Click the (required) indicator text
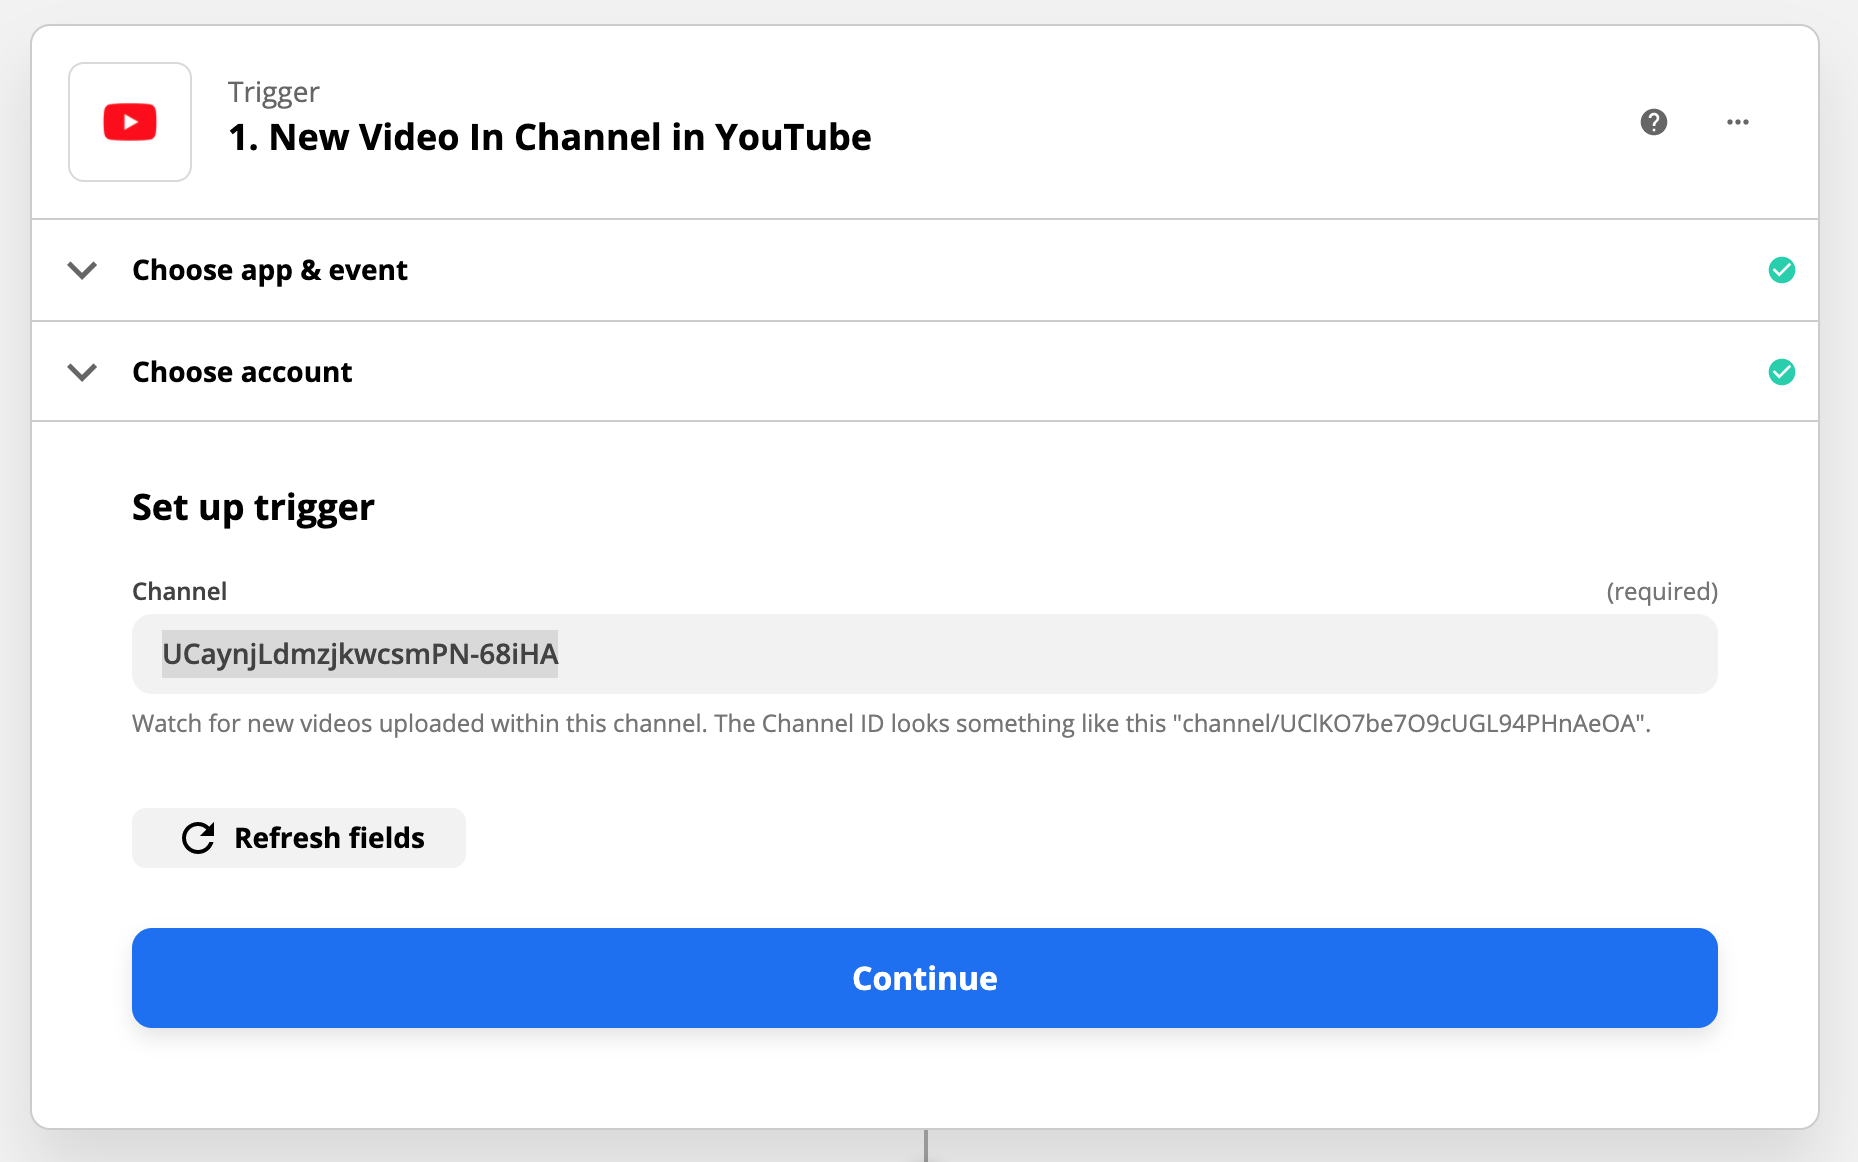Screen dimensions: 1858x1162 (x=1662, y=592)
